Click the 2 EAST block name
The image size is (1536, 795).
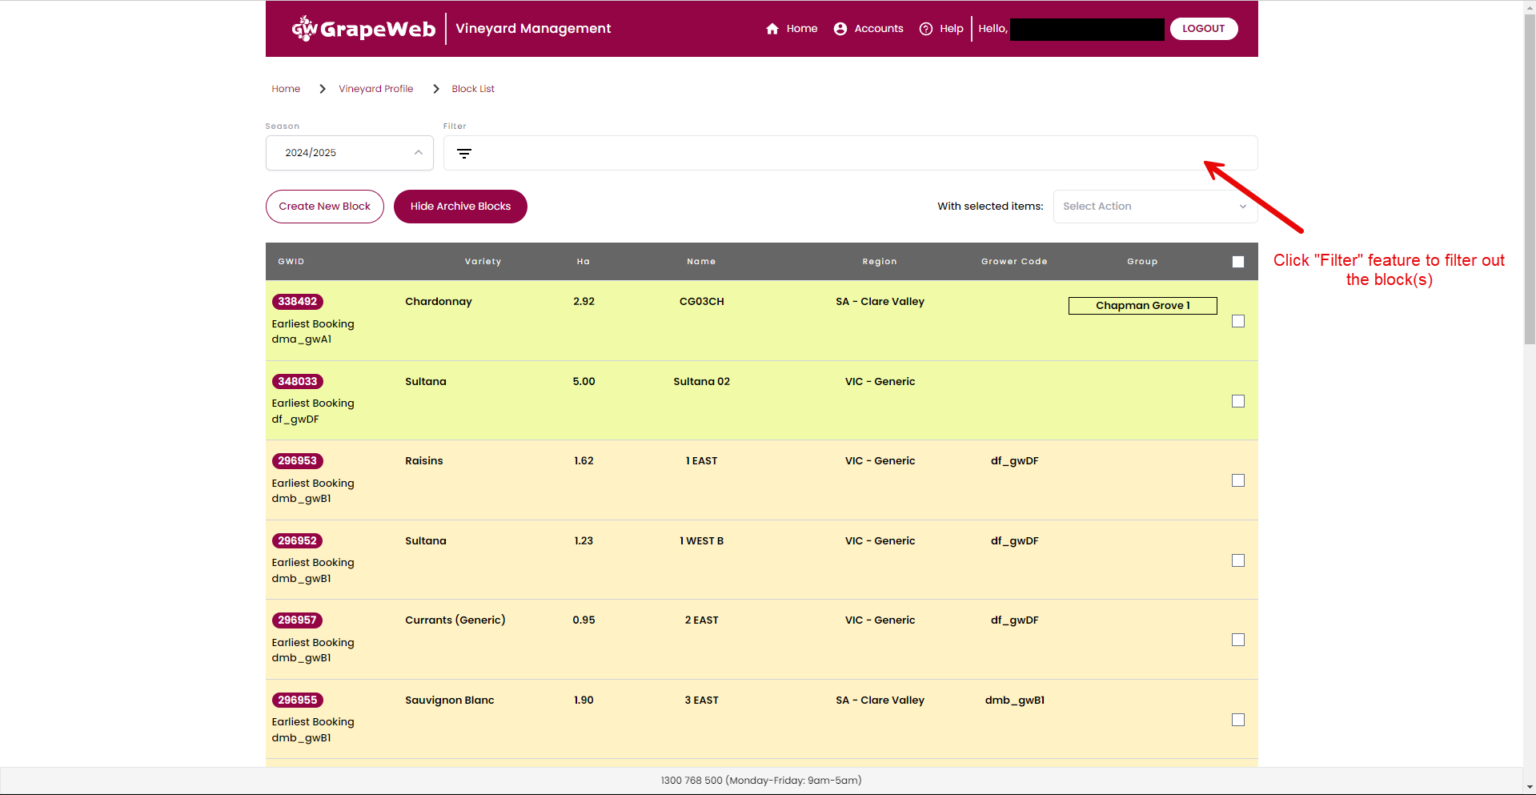(x=701, y=620)
